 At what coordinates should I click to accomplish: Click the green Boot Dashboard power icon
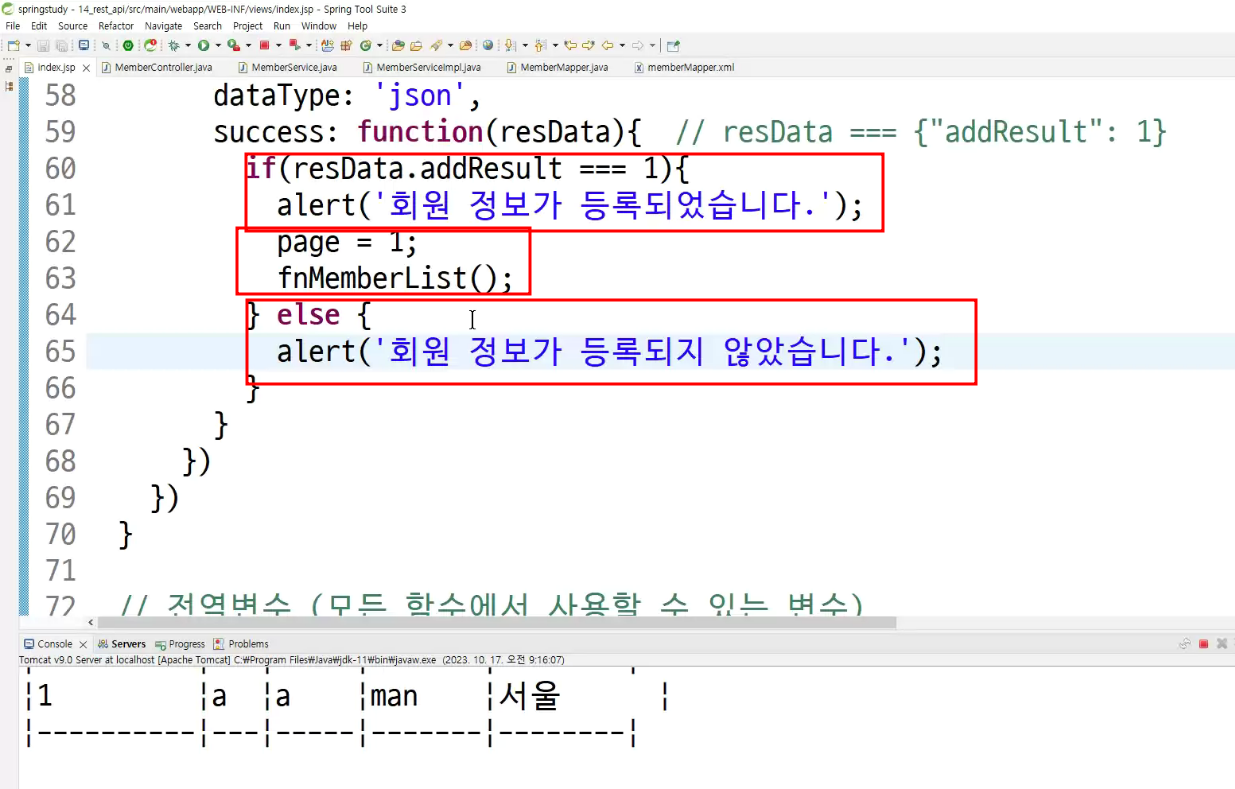point(128,45)
